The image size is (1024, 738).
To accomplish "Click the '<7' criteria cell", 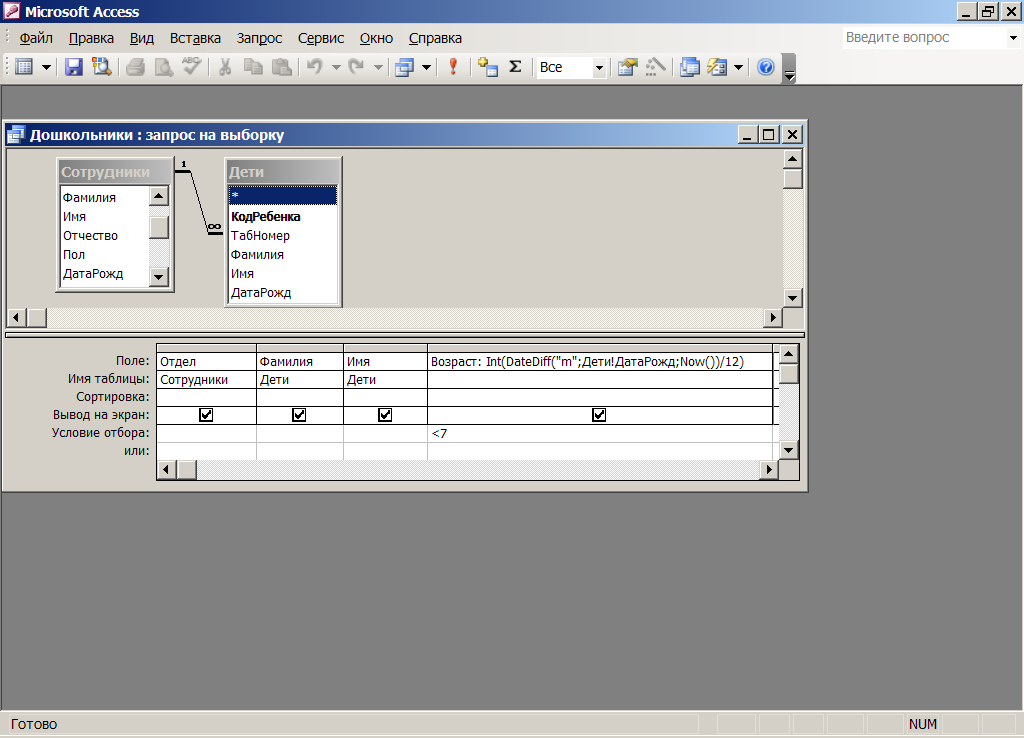I will (600, 433).
